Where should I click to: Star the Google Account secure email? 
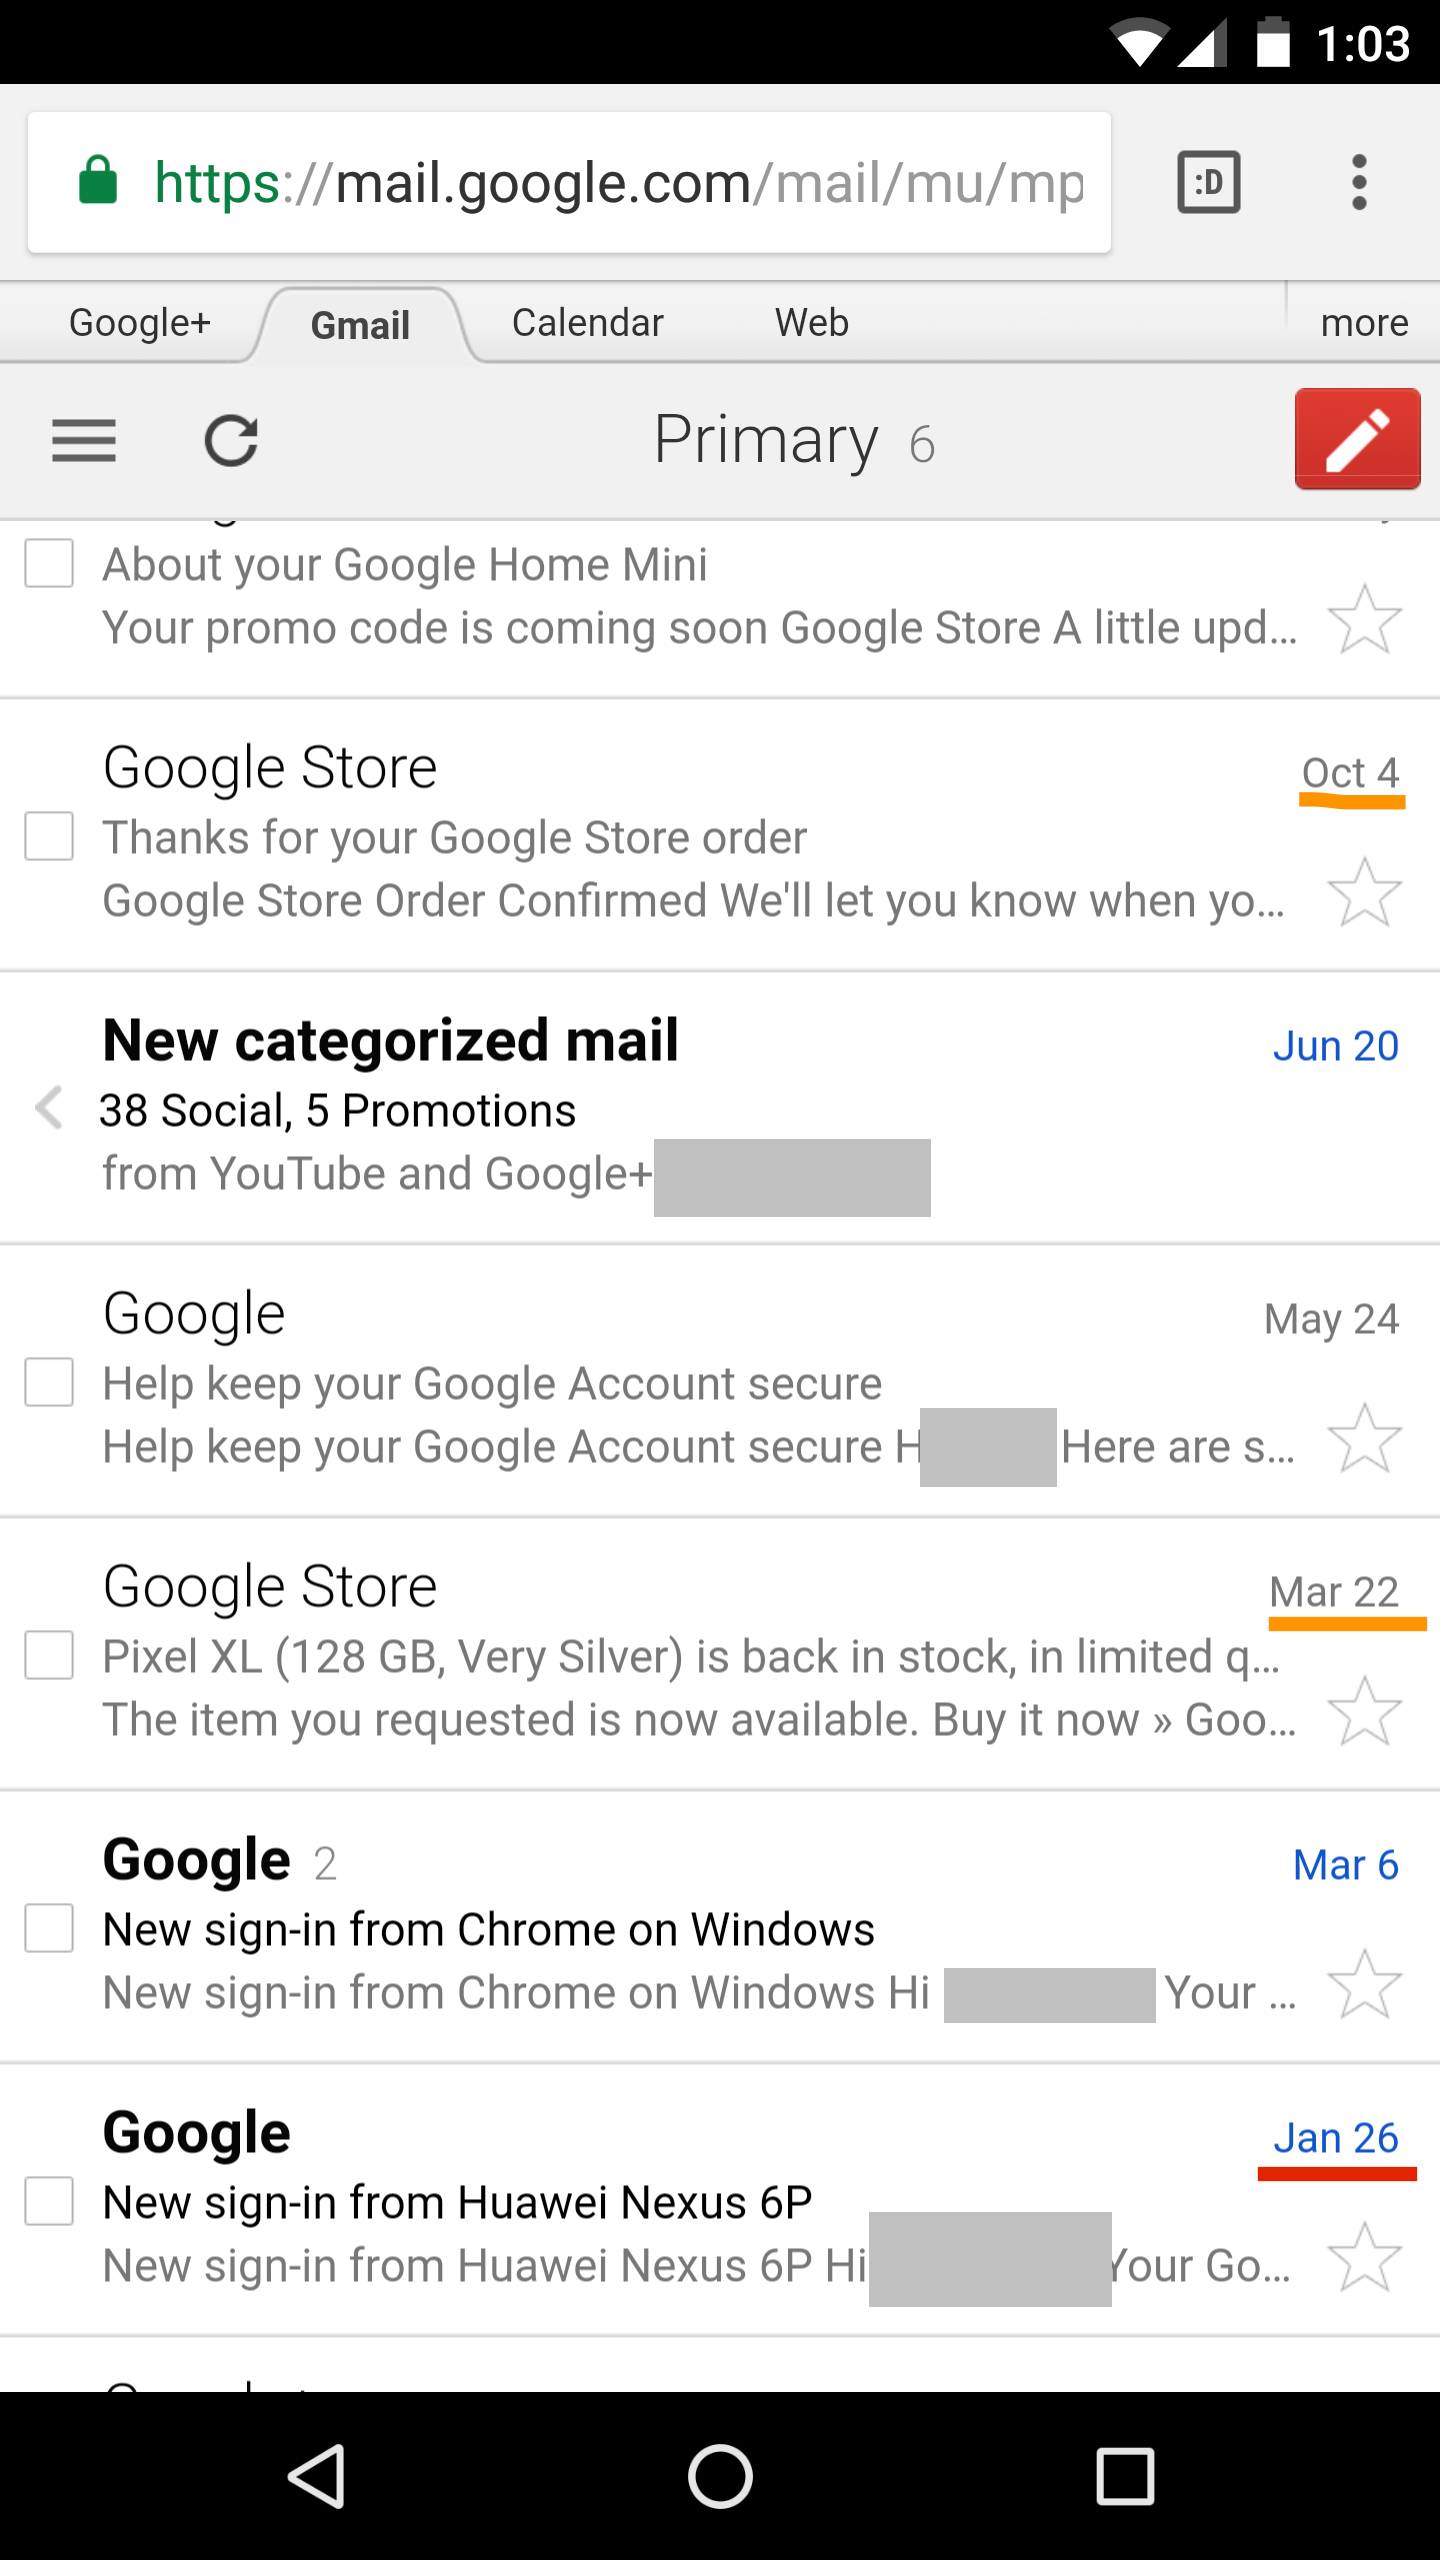coord(1364,1438)
